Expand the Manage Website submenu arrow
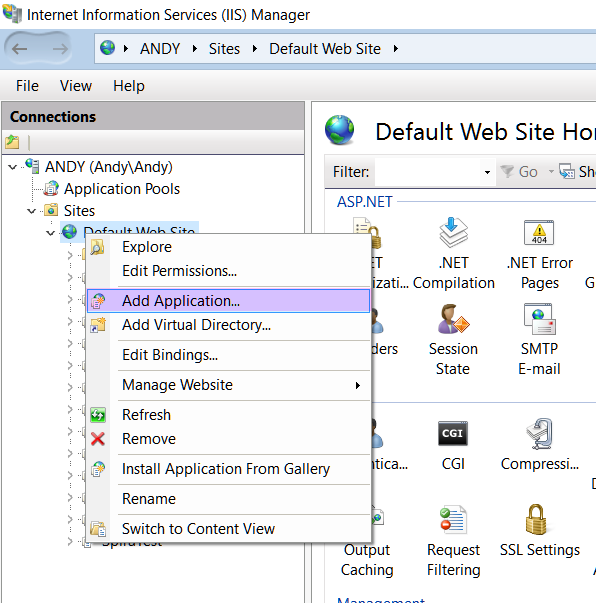The image size is (596, 603). [x=358, y=385]
